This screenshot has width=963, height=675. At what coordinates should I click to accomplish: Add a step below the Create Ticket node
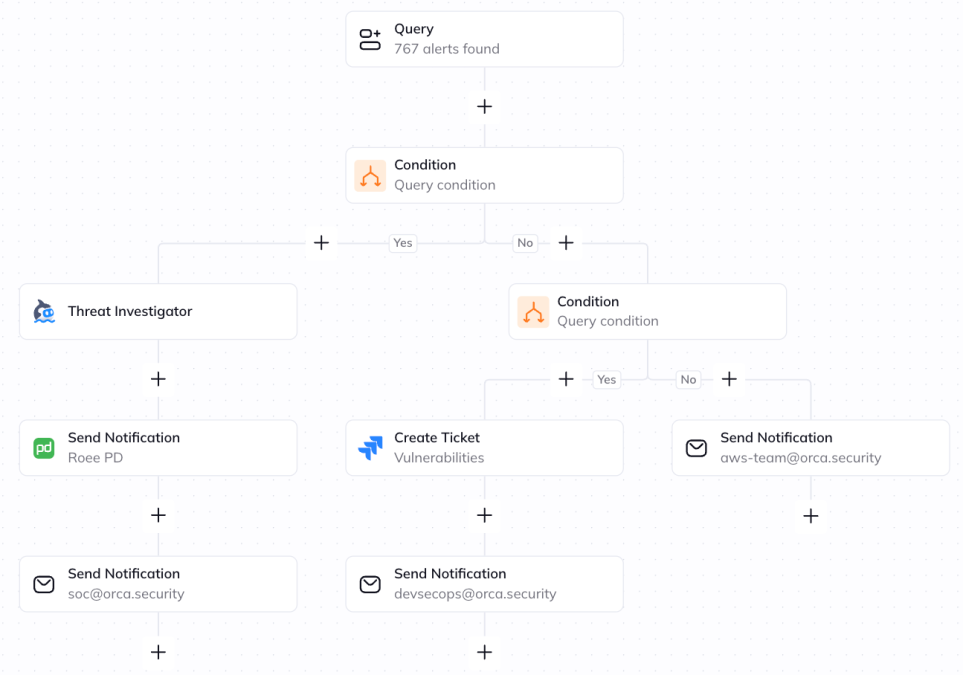[x=485, y=515]
